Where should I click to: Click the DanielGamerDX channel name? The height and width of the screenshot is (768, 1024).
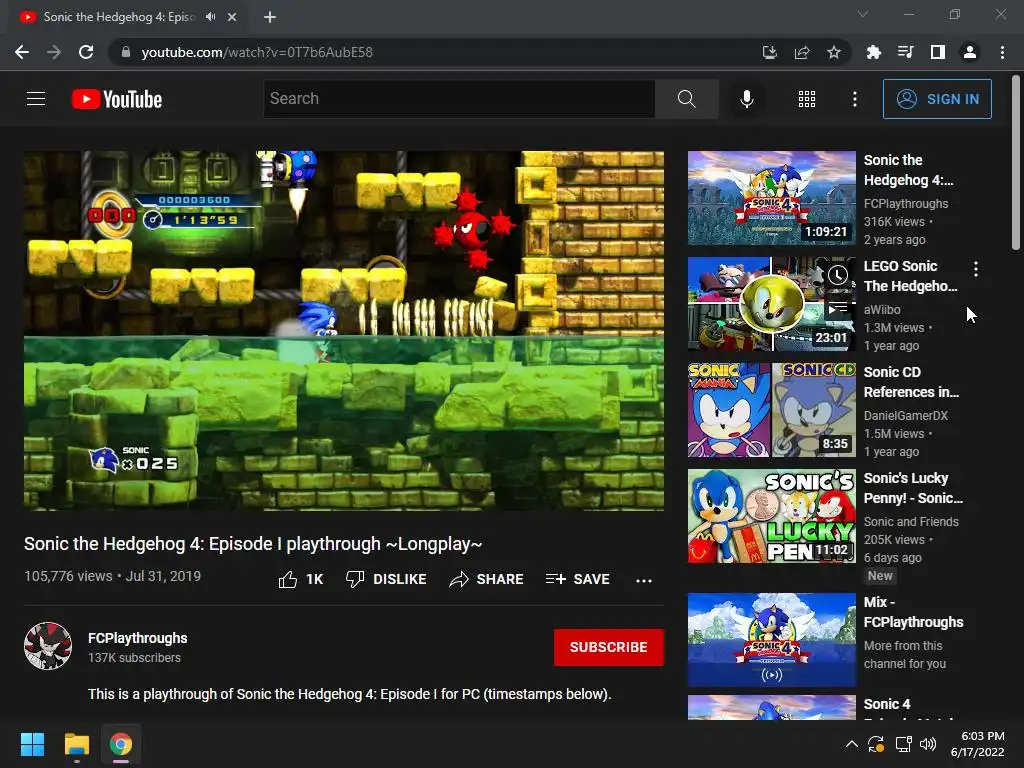pos(905,415)
